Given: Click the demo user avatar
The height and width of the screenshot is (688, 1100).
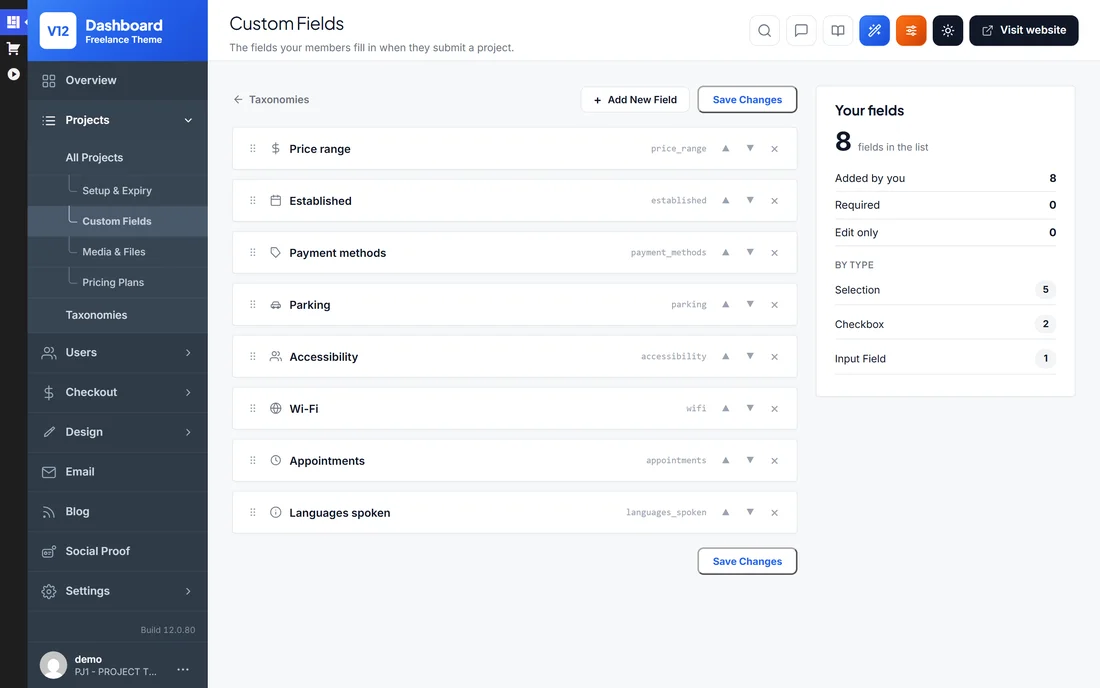Looking at the screenshot, I should pos(53,665).
